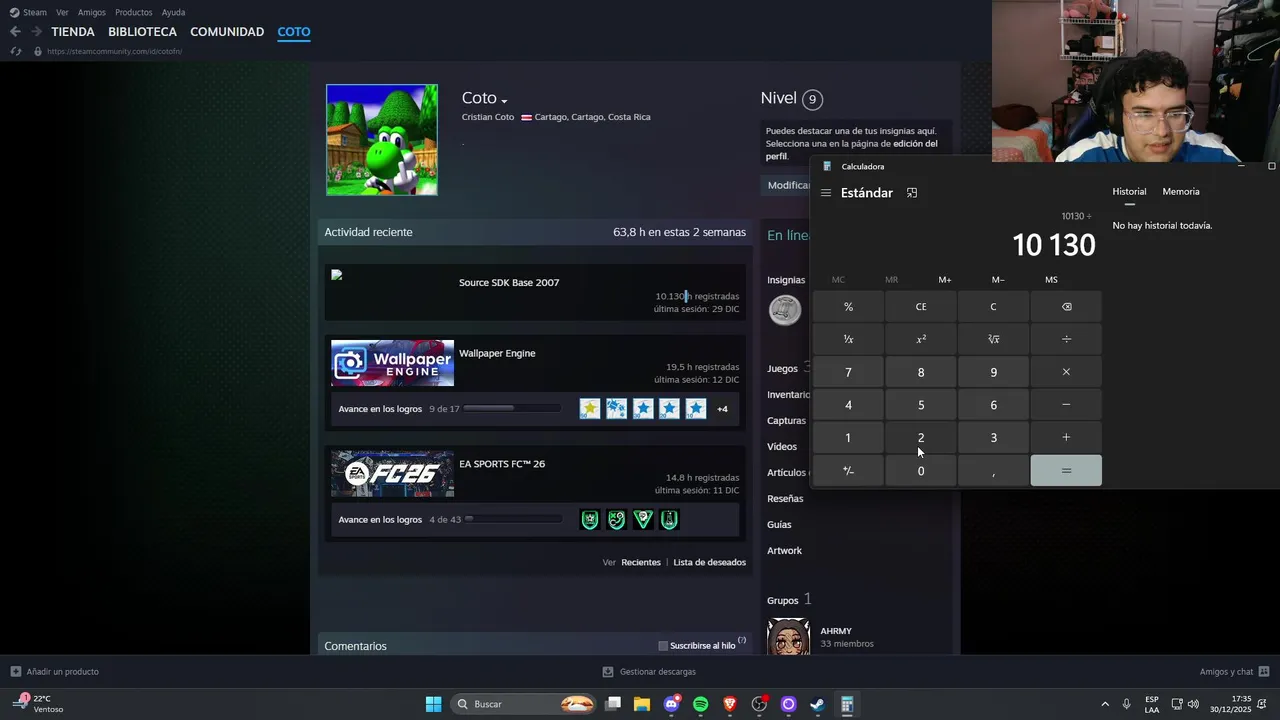Click the backspace key in Calculator
Image resolution: width=1280 pixels, height=720 pixels.
coord(1066,307)
